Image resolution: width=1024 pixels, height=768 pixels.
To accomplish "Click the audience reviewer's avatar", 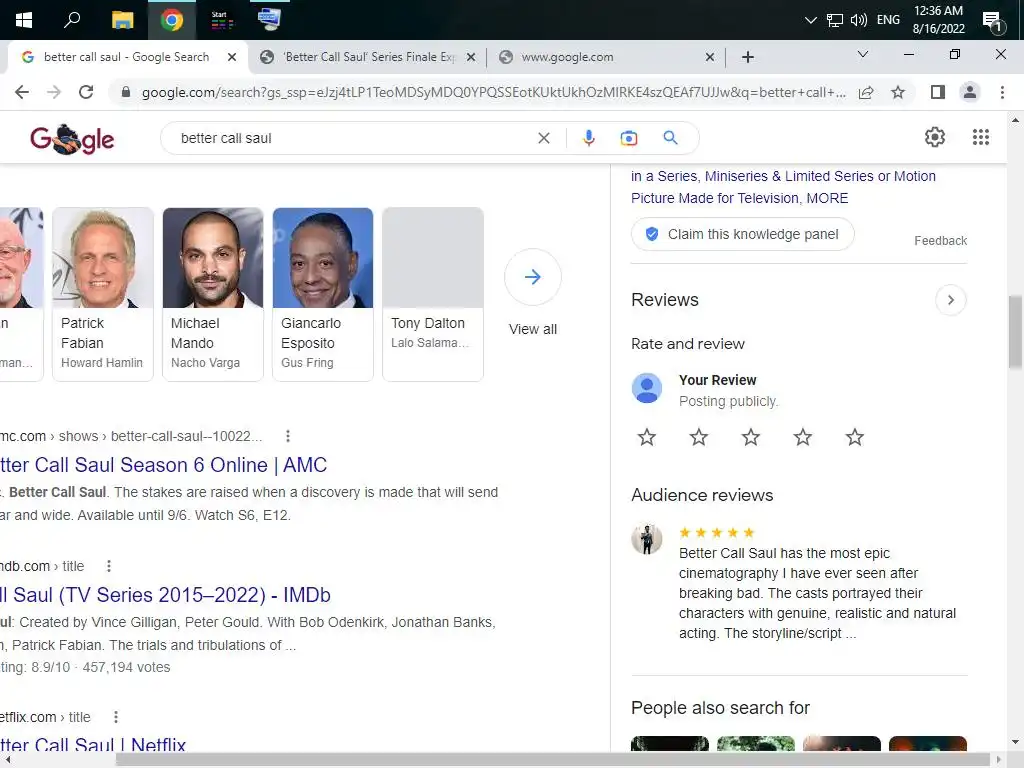I will (647, 539).
